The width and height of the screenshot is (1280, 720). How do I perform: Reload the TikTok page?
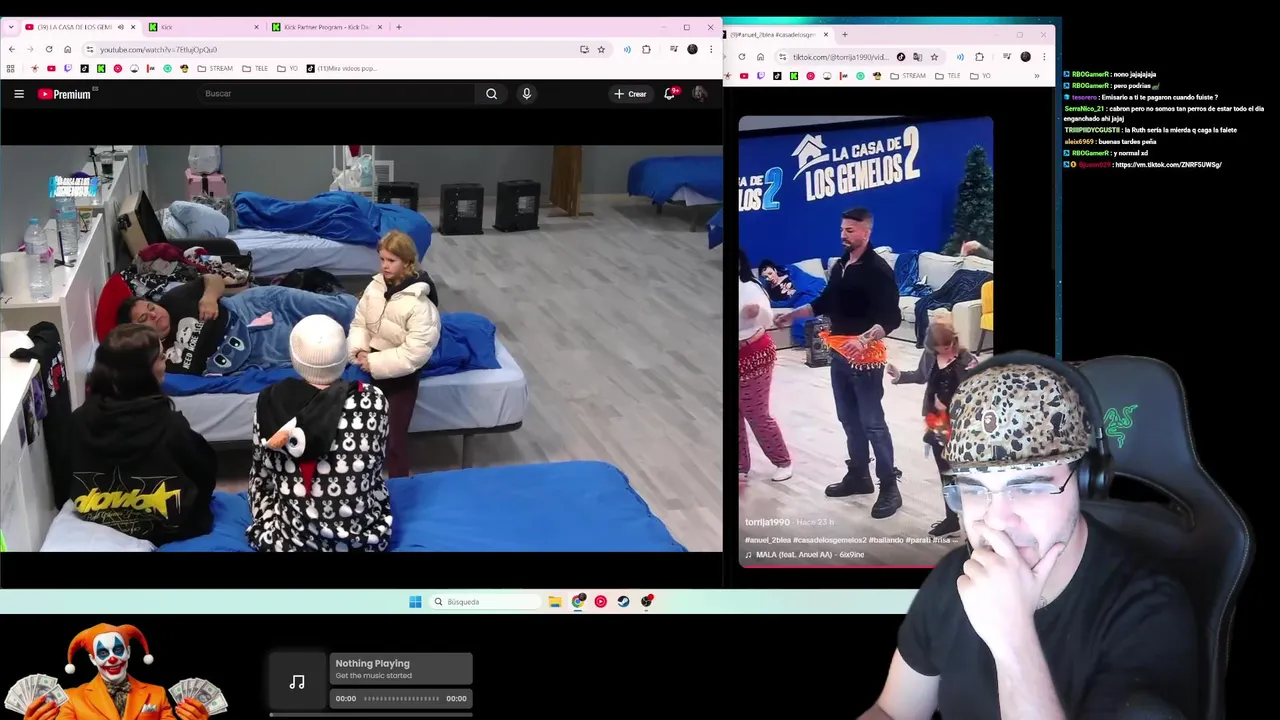click(742, 57)
